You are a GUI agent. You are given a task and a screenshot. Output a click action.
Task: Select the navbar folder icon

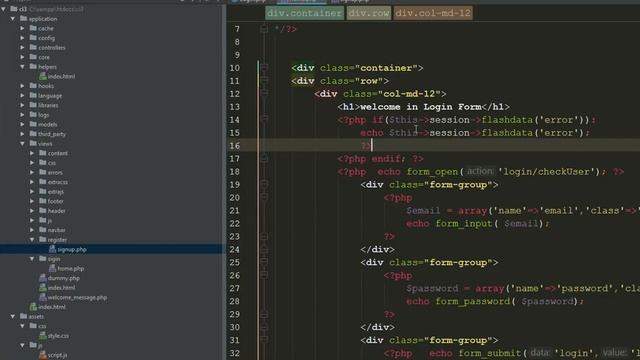point(43,230)
